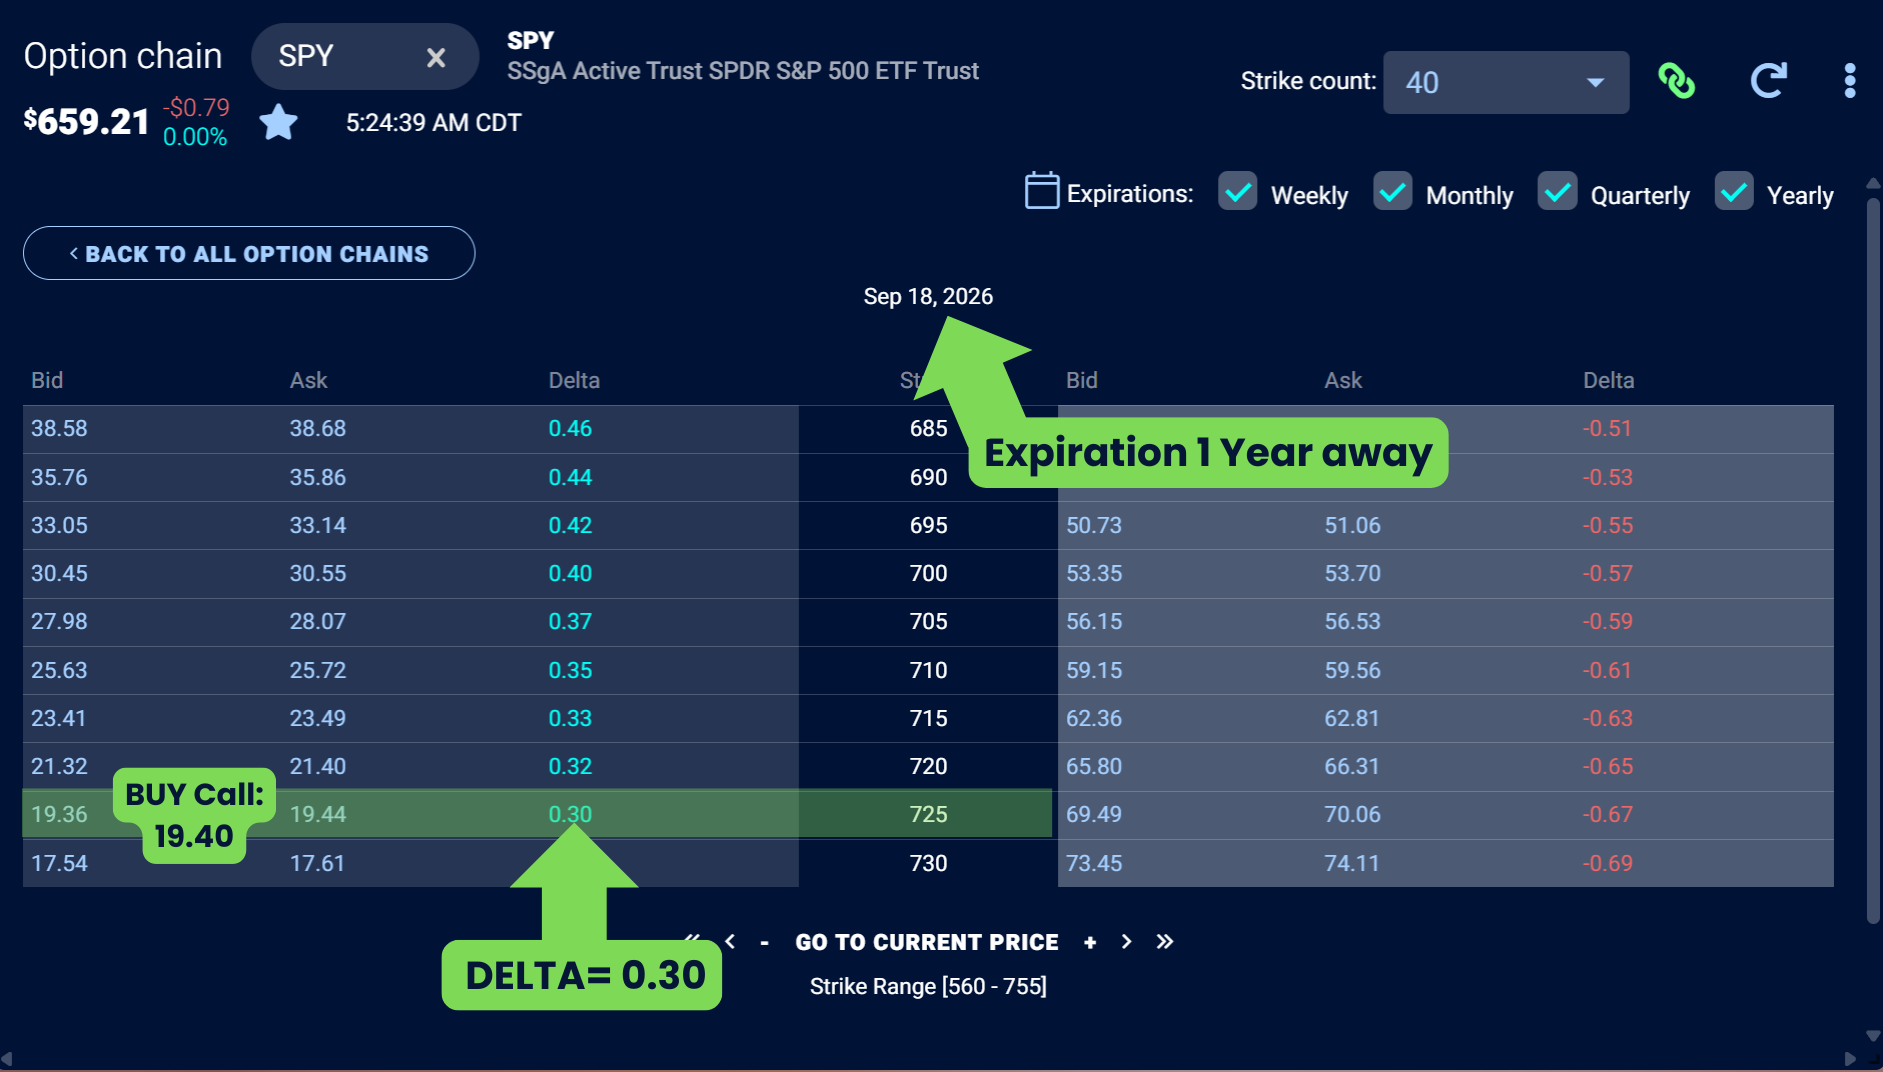Open the Strike count dropdown showing 40
The height and width of the screenshot is (1072, 1883).
pos(1505,82)
